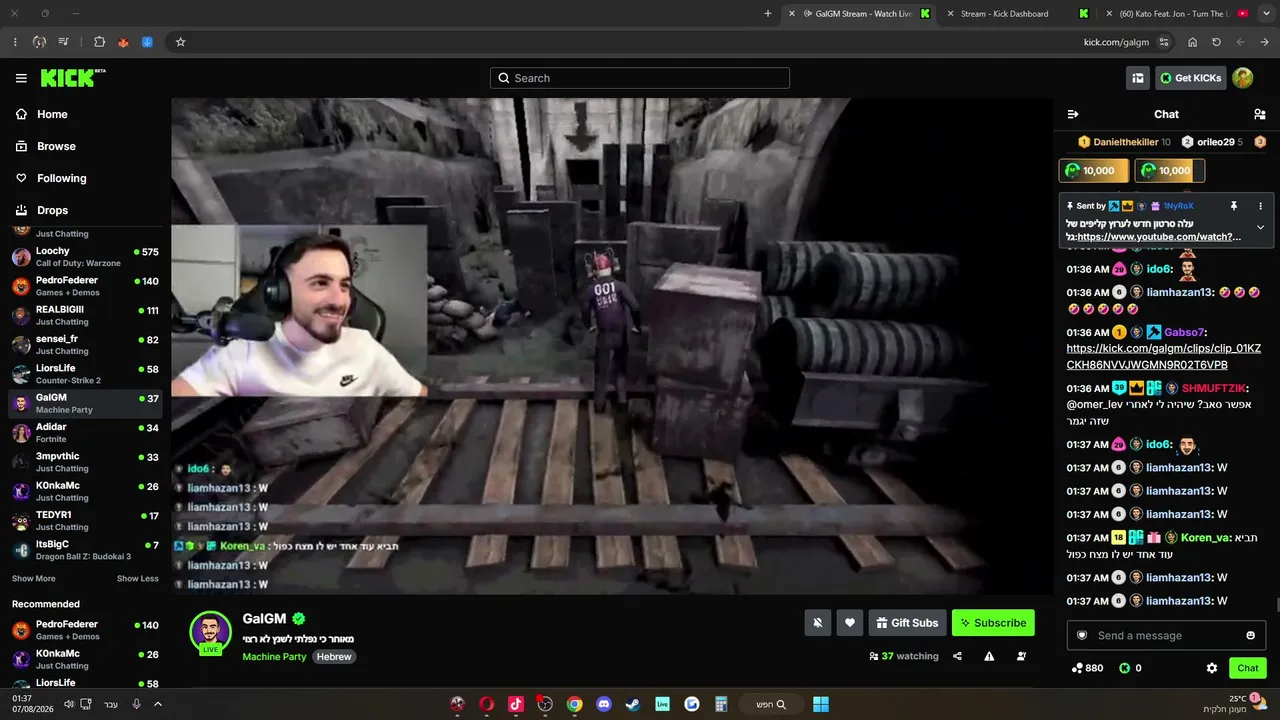
Task: Report the stream with warning icon
Action: tap(989, 656)
